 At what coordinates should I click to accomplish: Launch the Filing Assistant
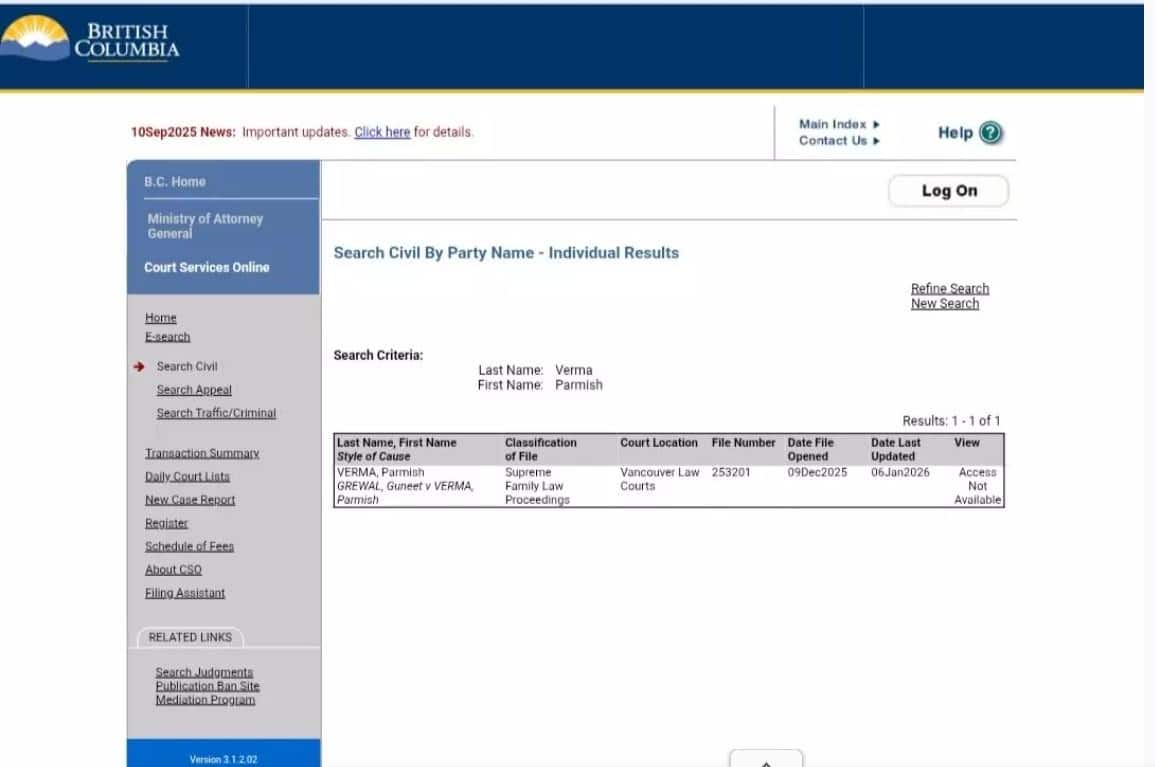coord(185,593)
